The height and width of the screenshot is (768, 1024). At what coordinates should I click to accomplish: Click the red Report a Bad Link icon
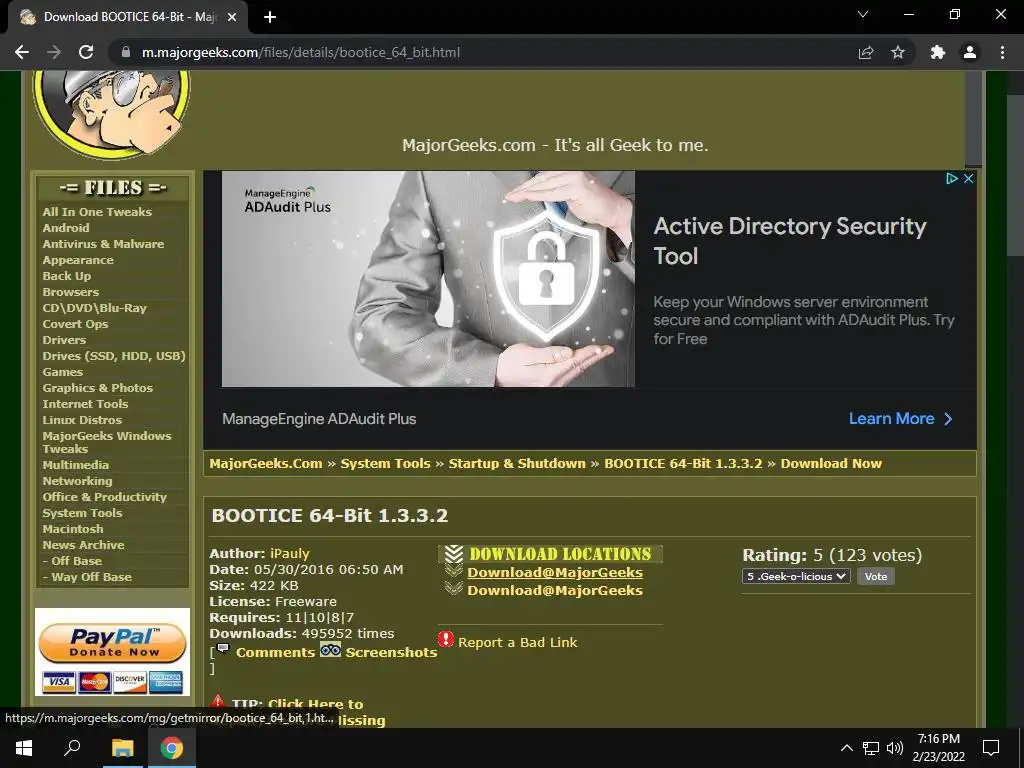pos(446,639)
